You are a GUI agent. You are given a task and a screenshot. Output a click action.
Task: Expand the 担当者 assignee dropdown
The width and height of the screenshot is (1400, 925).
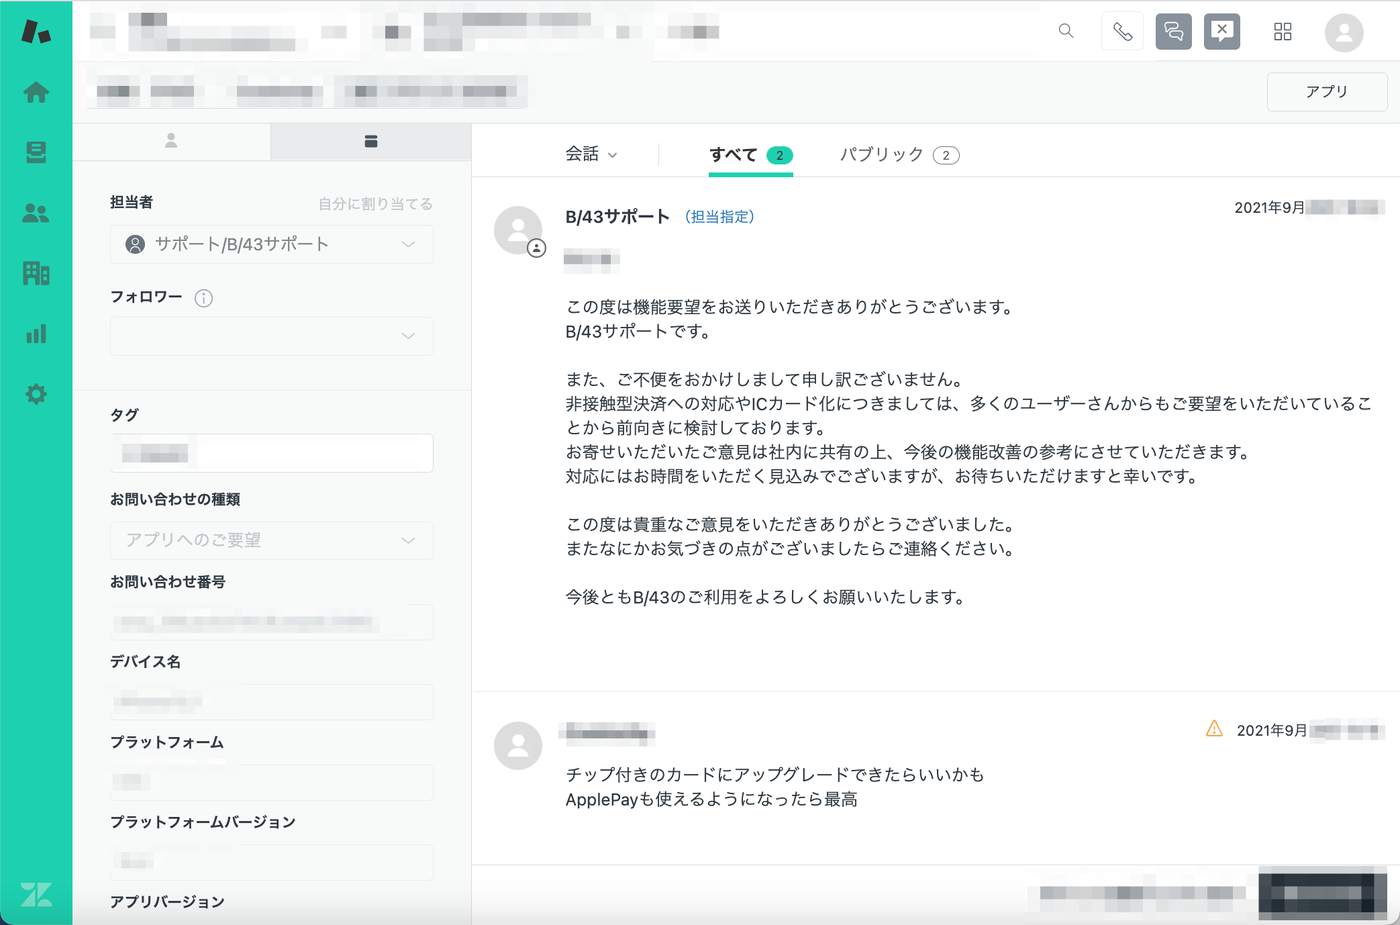[271, 245]
